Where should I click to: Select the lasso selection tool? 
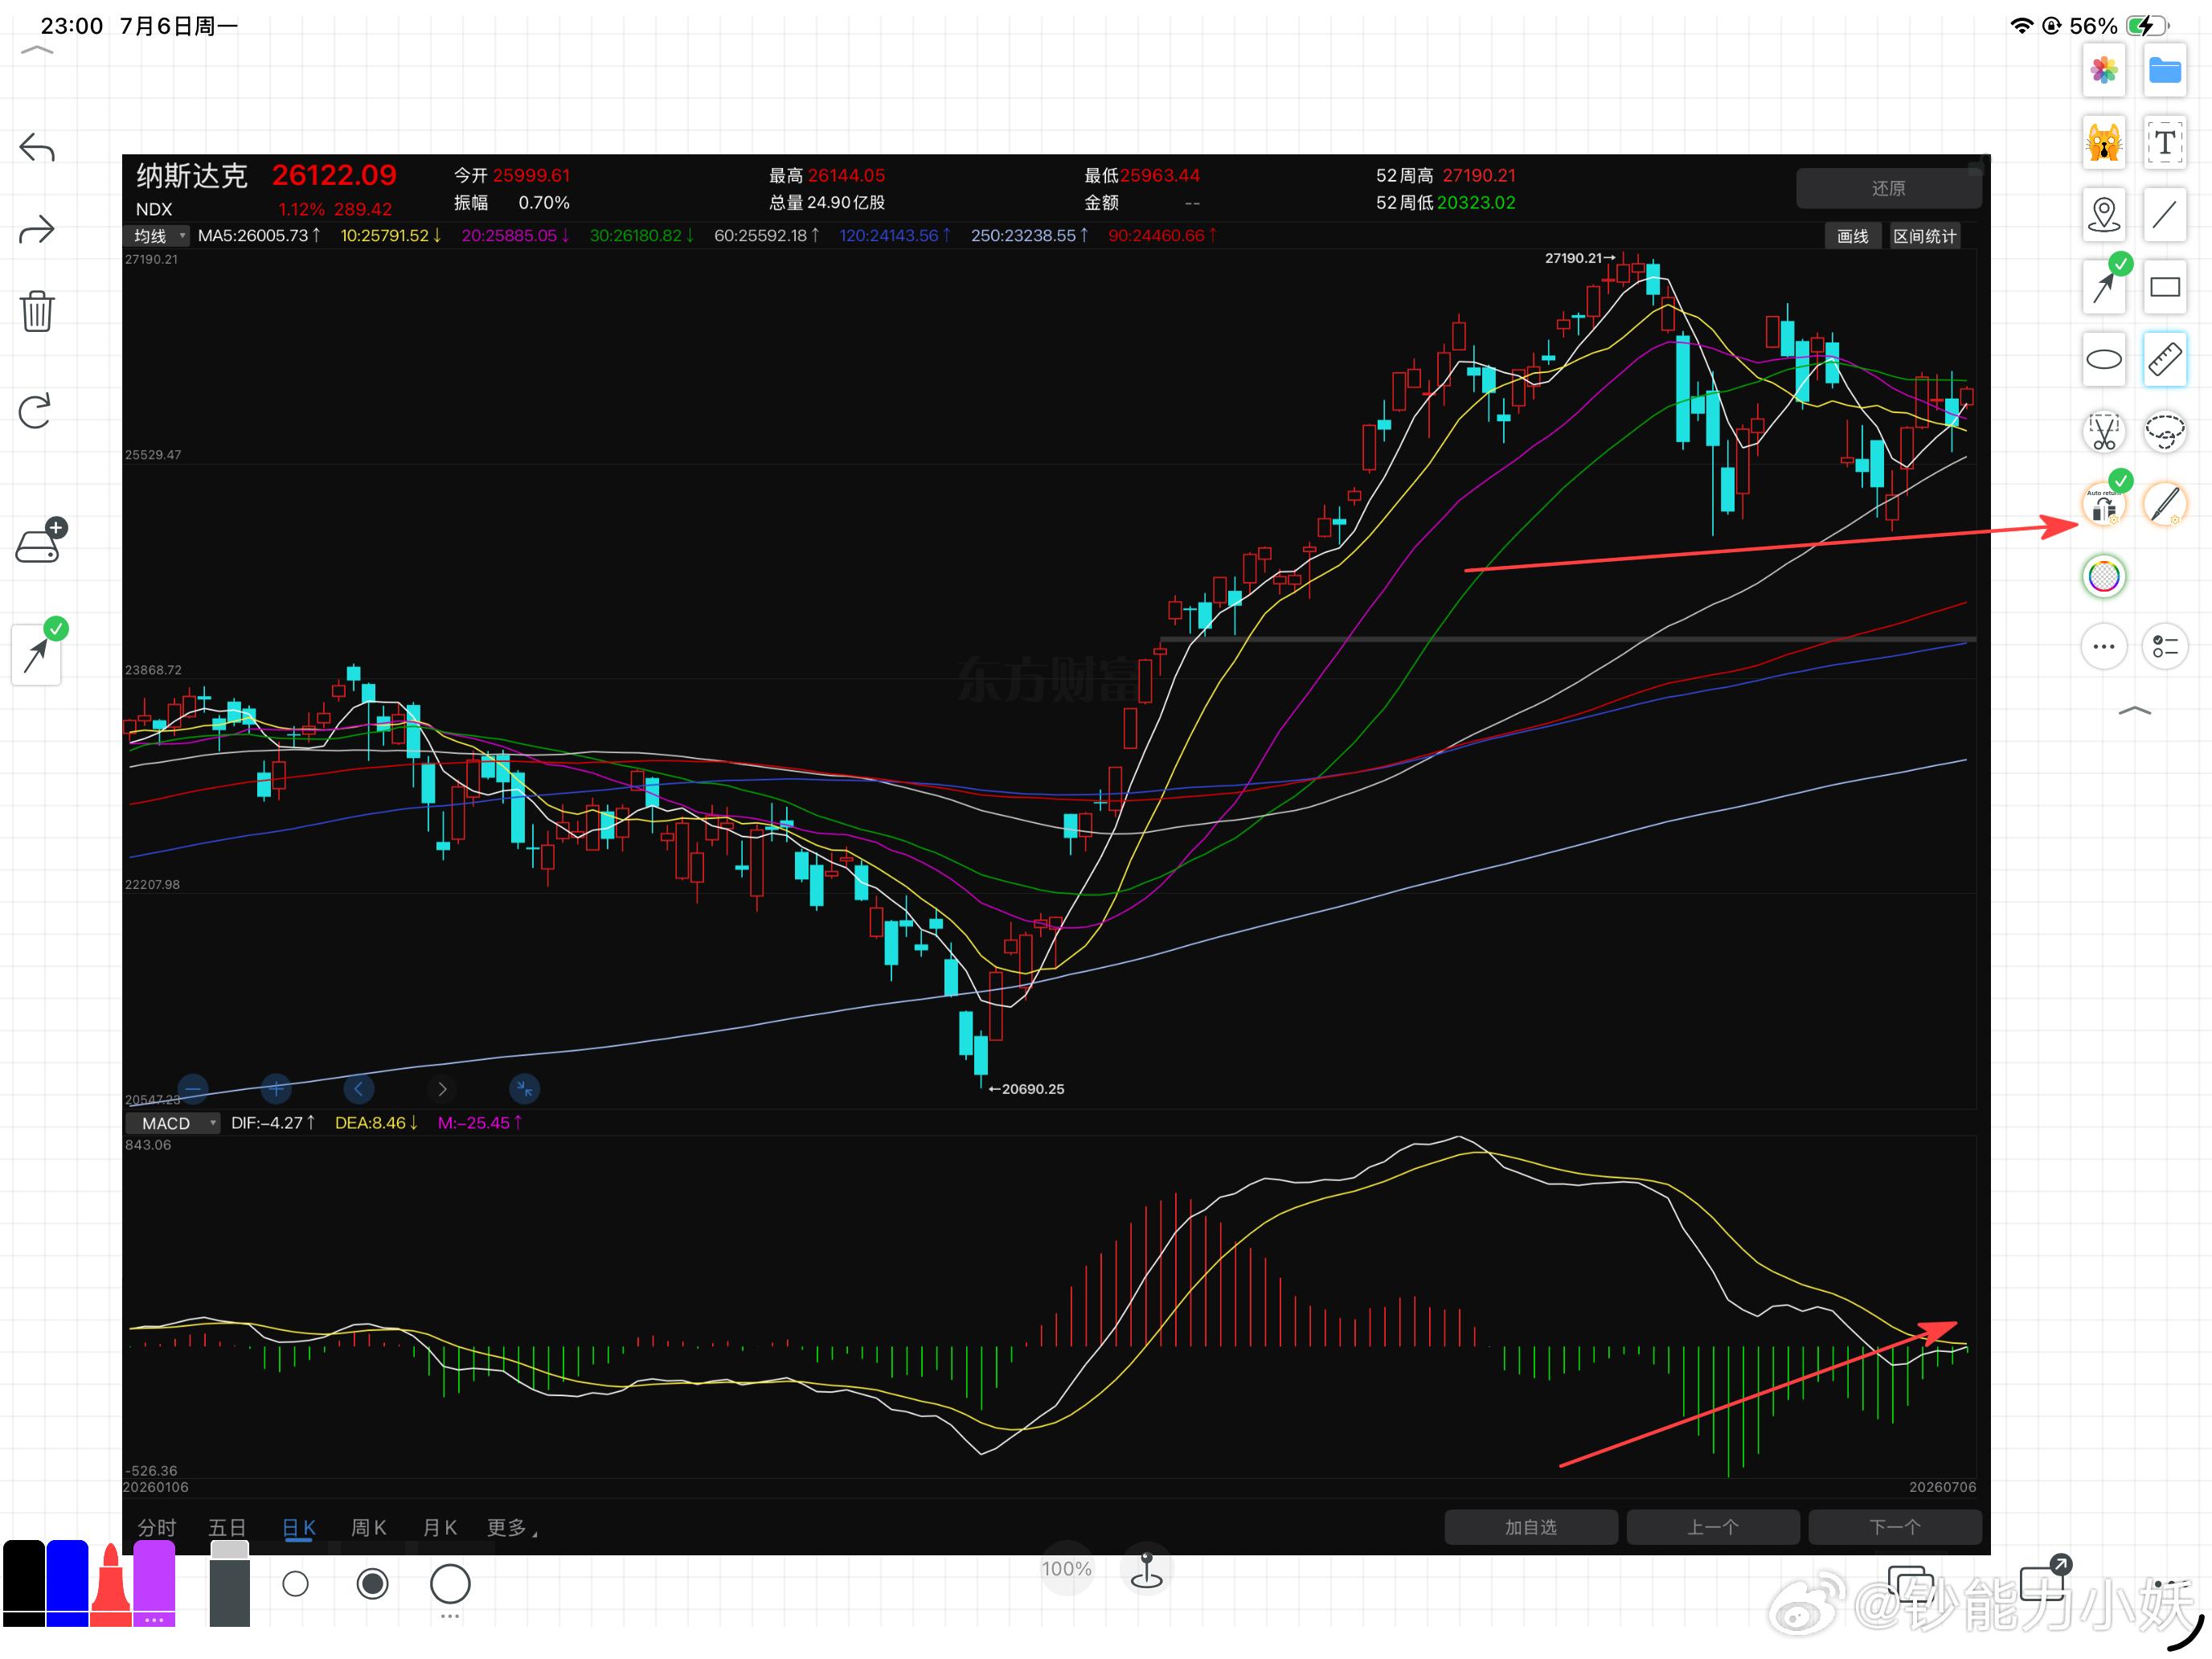2165,432
